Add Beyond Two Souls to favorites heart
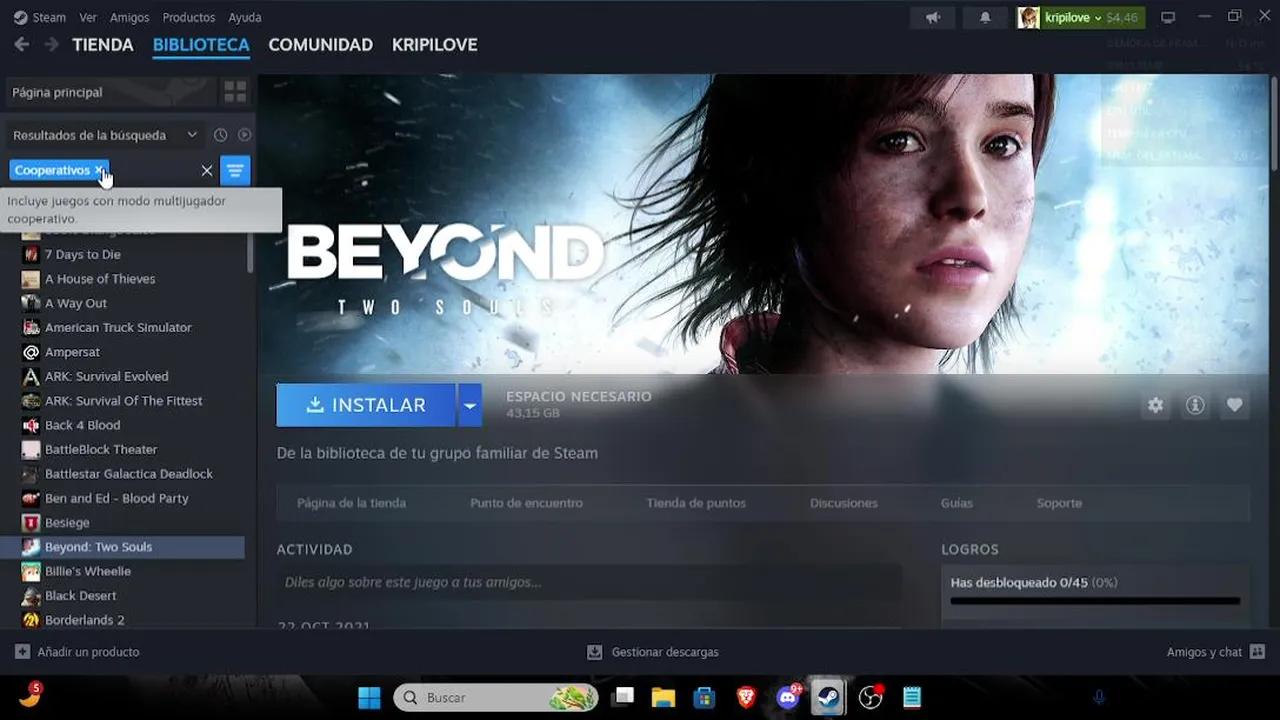Image resolution: width=1280 pixels, height=720 pixels. tap(1234, 405)
